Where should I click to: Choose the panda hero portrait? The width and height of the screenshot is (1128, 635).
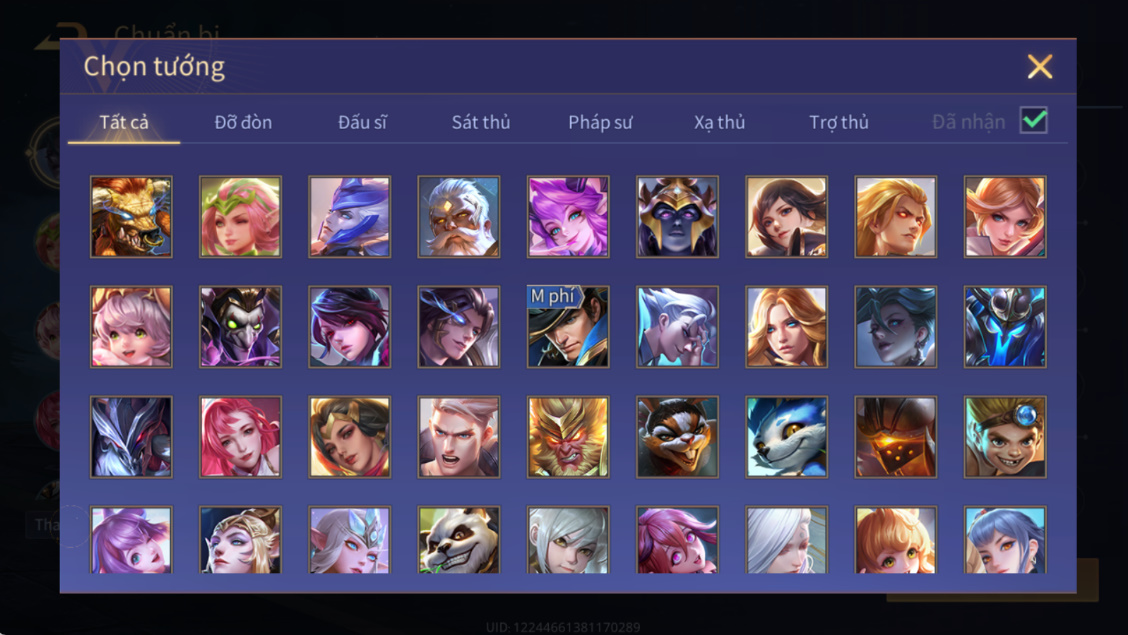[x=458, y=539]
